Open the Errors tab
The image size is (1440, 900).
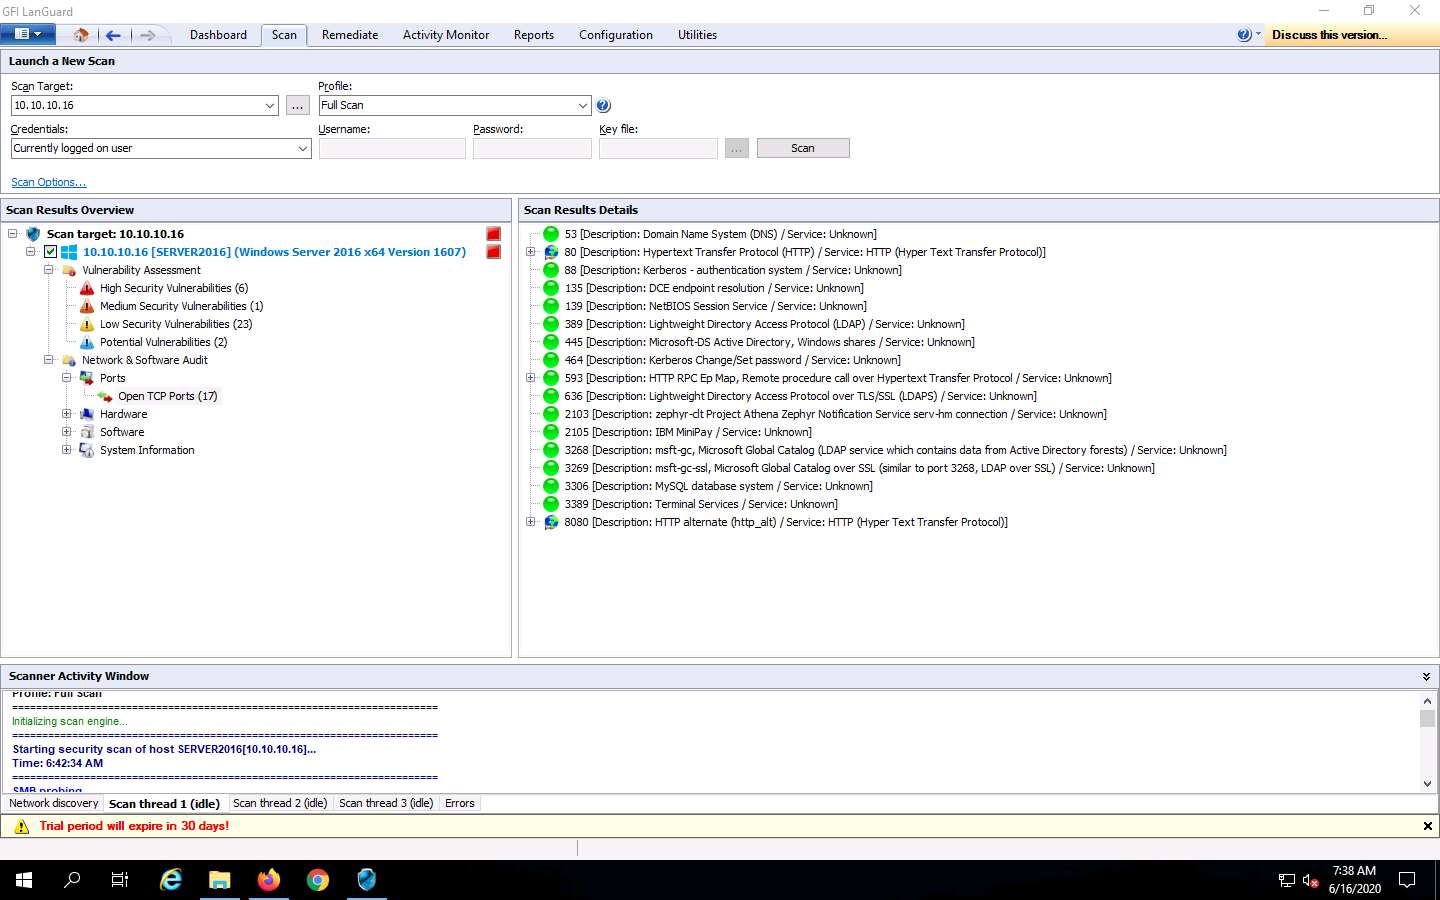point(460,804)
